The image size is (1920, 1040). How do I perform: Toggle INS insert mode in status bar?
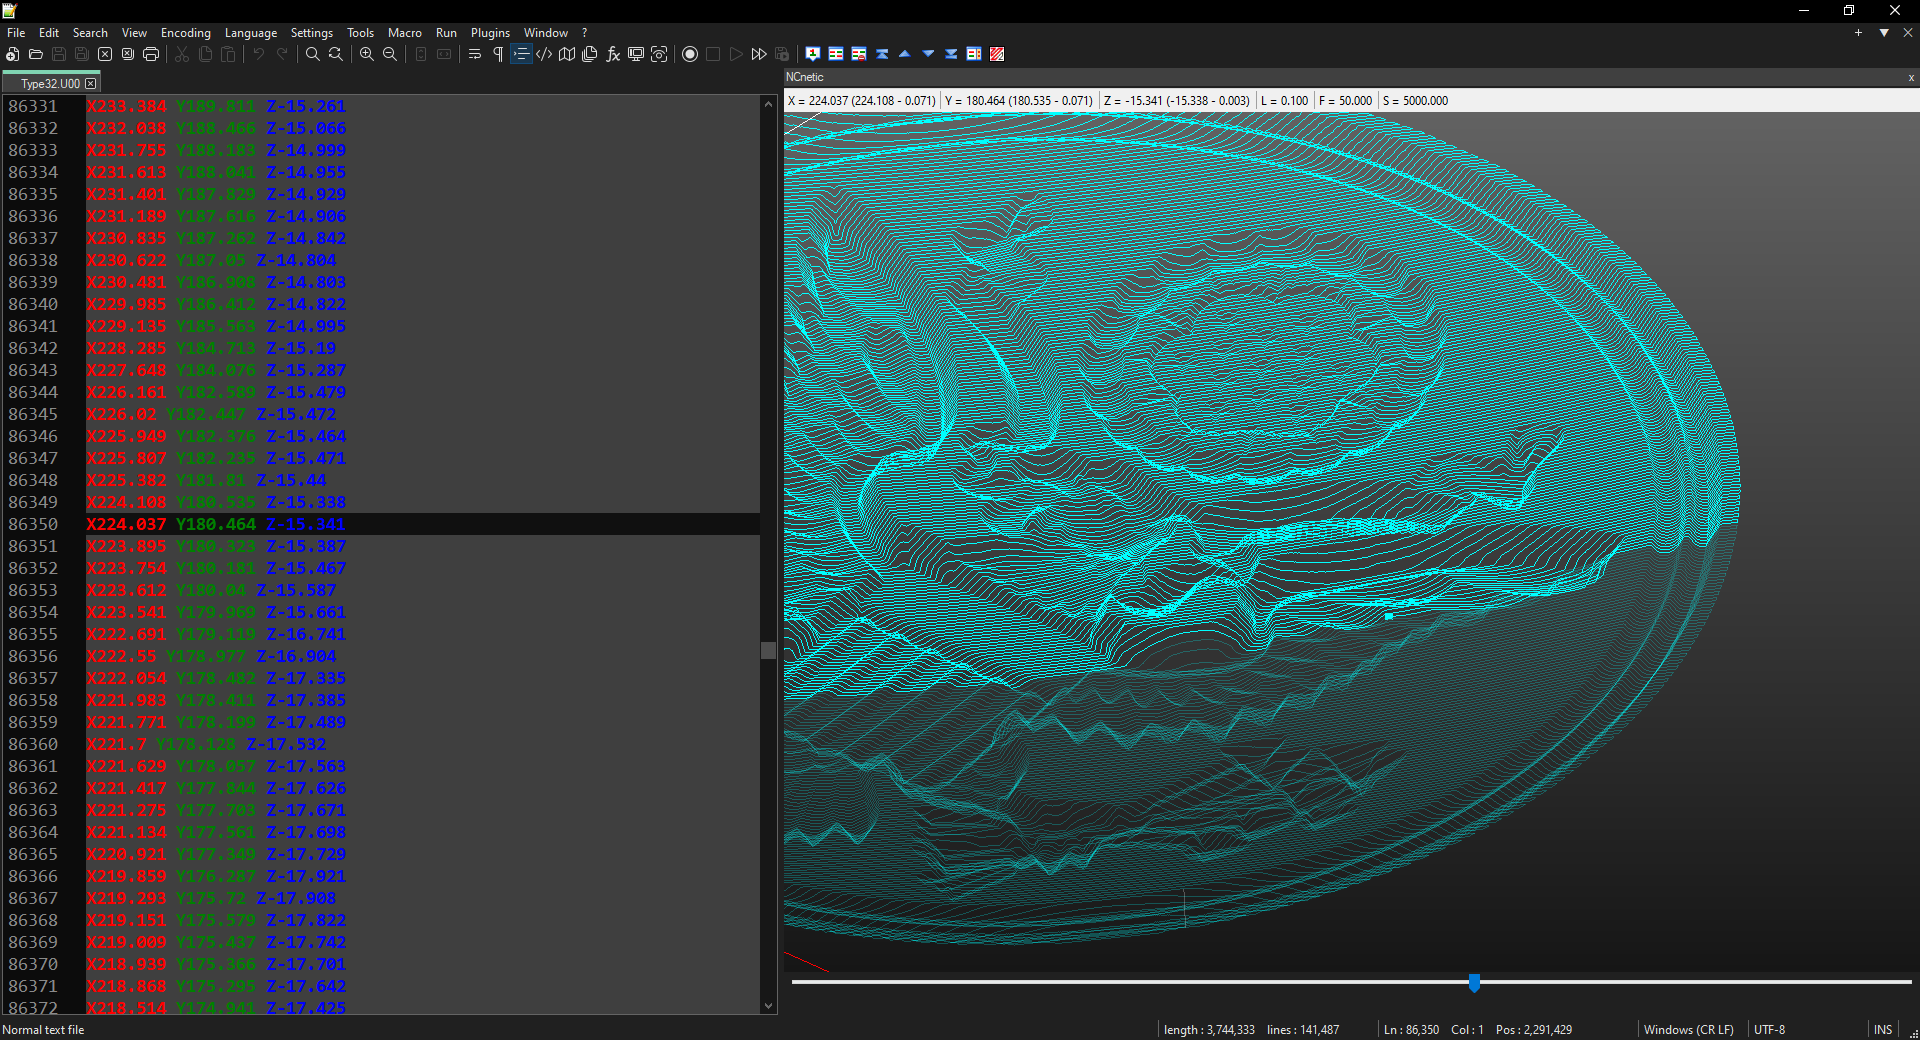(x=1883, y=1030)
